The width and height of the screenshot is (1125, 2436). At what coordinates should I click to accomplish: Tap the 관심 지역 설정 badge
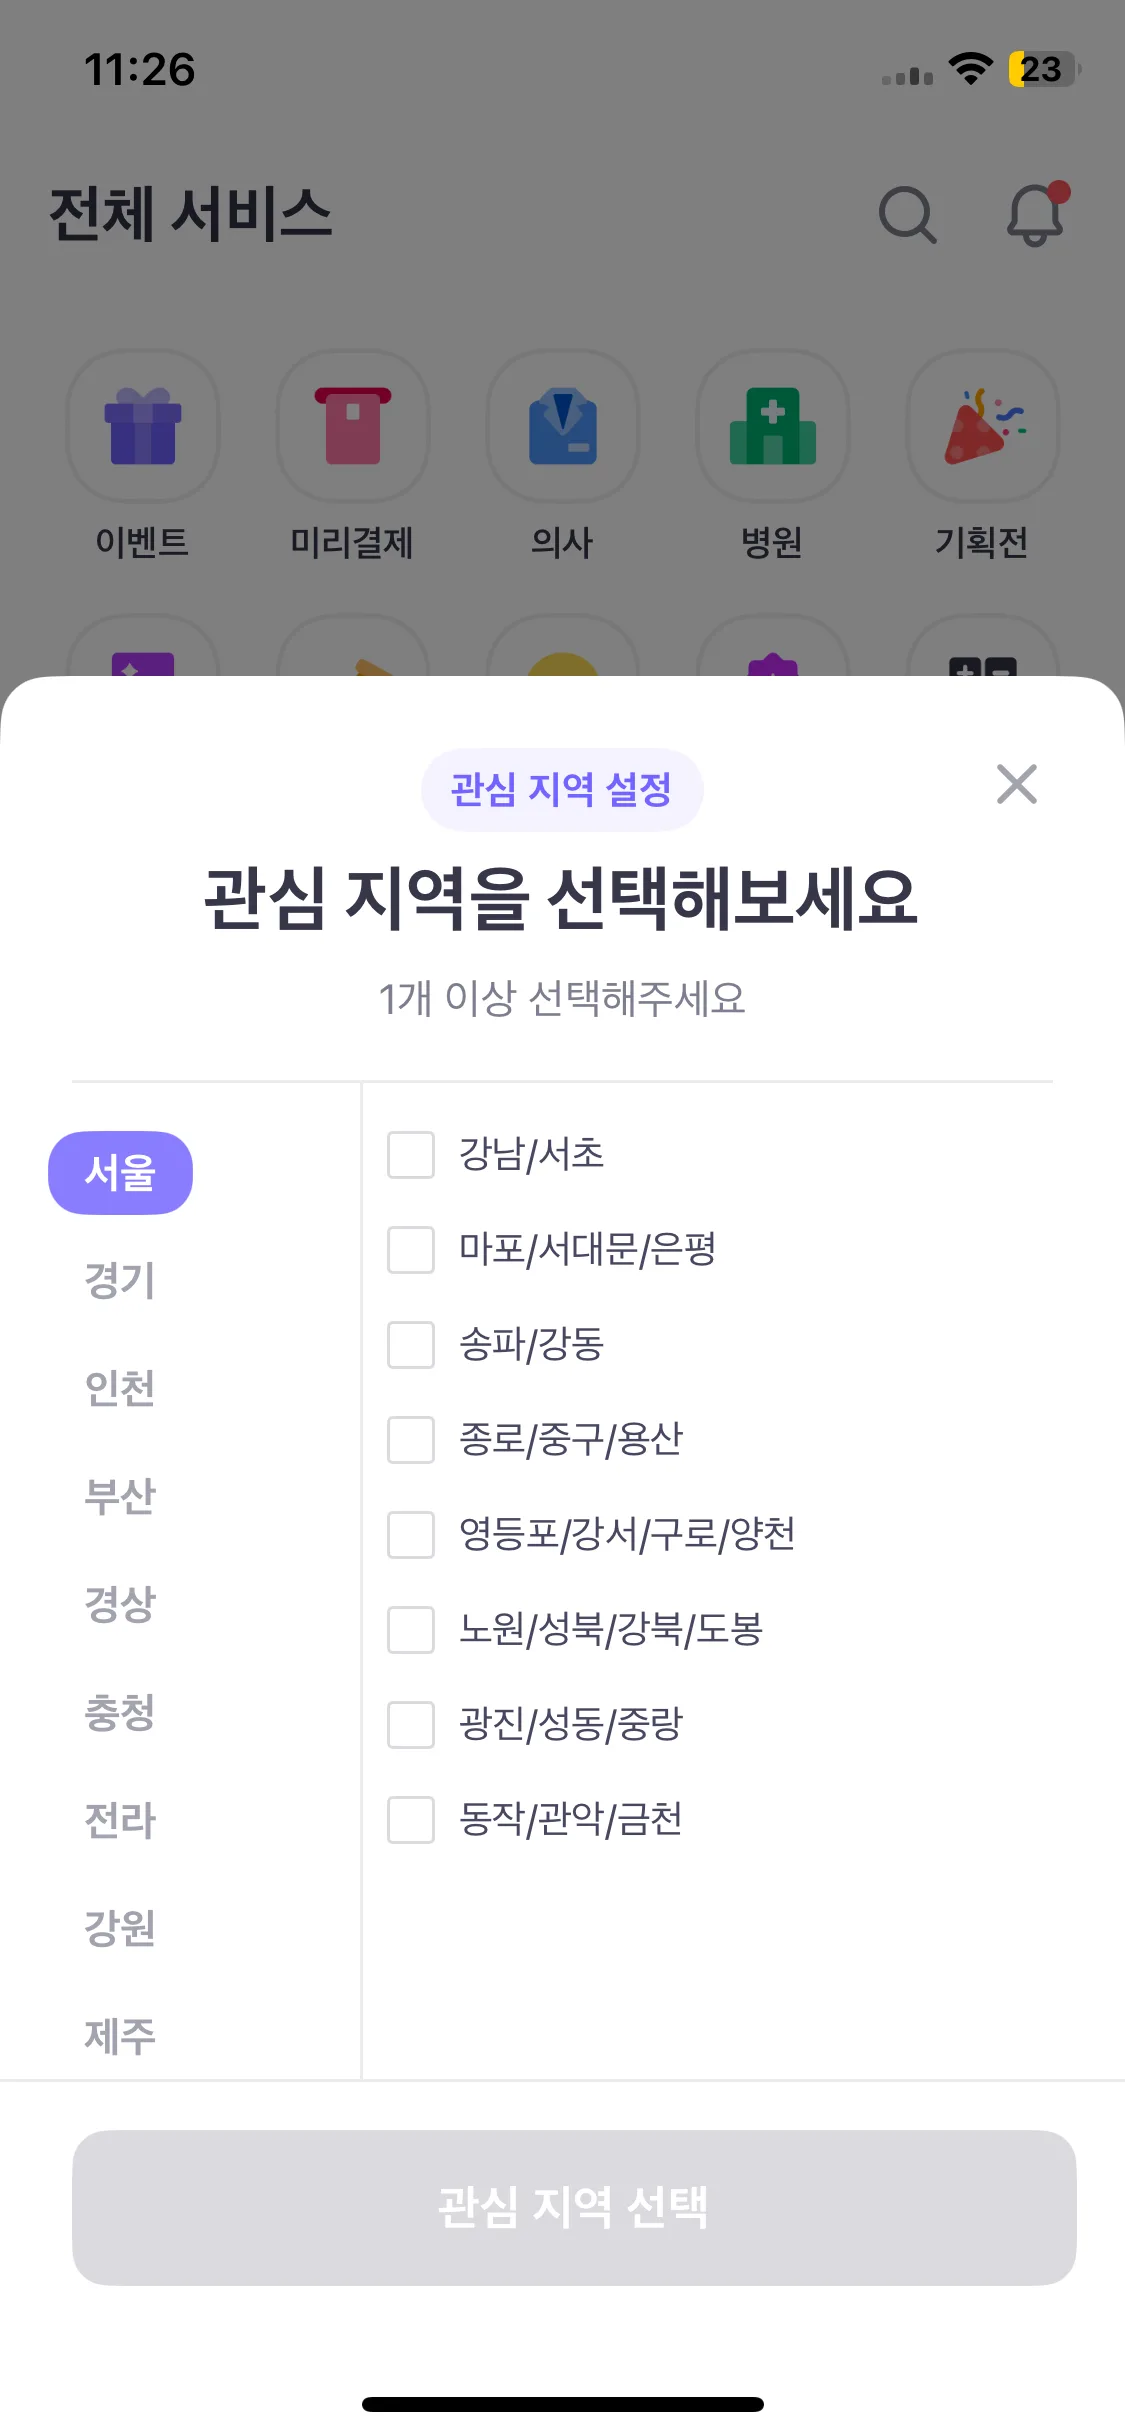click(562, 790)
